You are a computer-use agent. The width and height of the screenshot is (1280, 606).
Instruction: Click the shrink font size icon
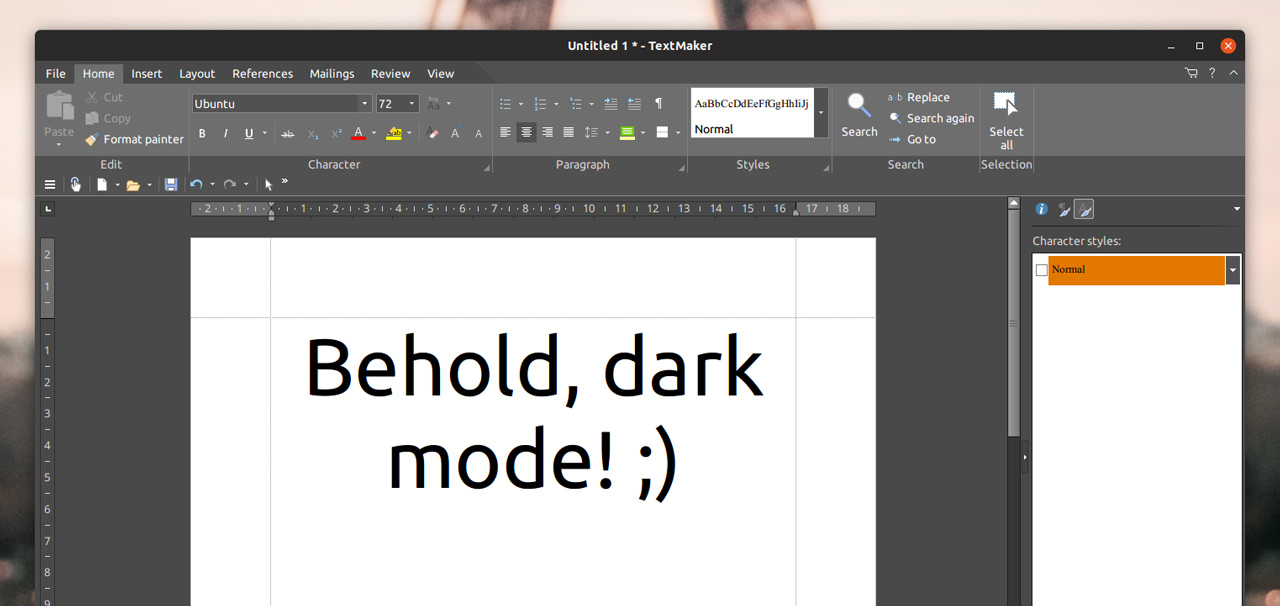pyautogui.click(x=478, y=133)
